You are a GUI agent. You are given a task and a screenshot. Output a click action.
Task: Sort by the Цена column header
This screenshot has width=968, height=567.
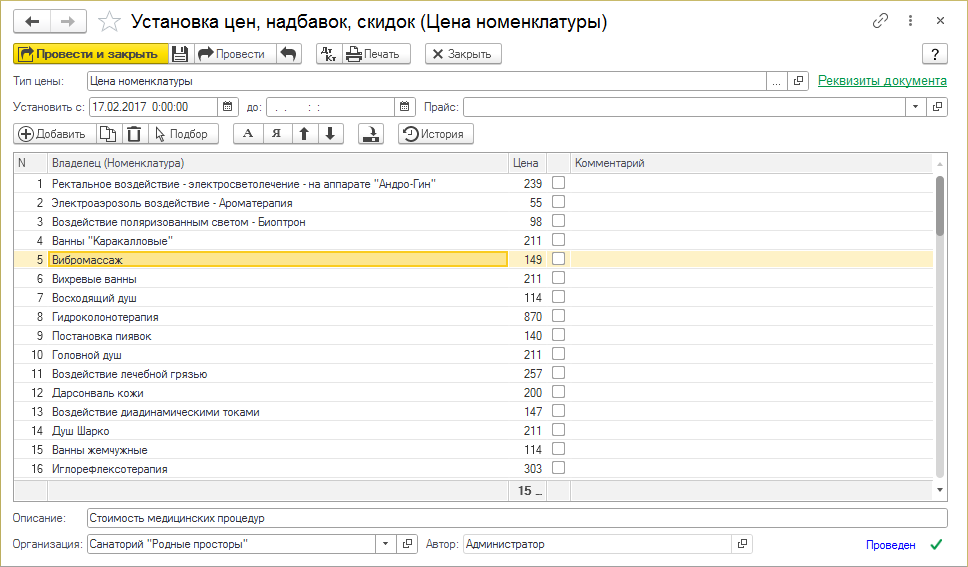coord(526,163)
